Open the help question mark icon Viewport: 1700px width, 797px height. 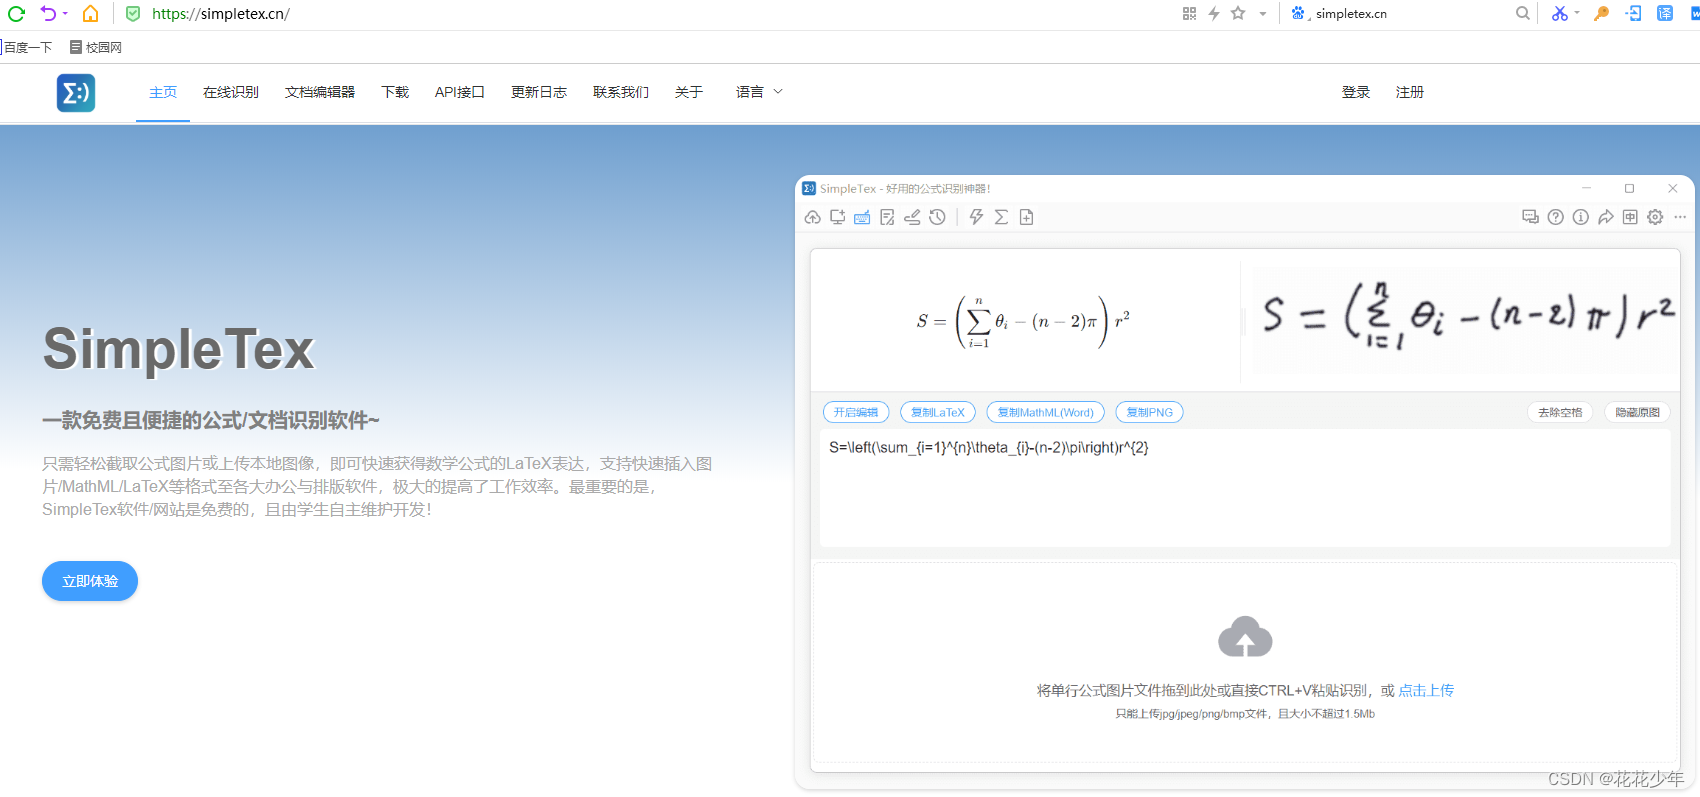pyautogui.click(x=1555, y=217)
